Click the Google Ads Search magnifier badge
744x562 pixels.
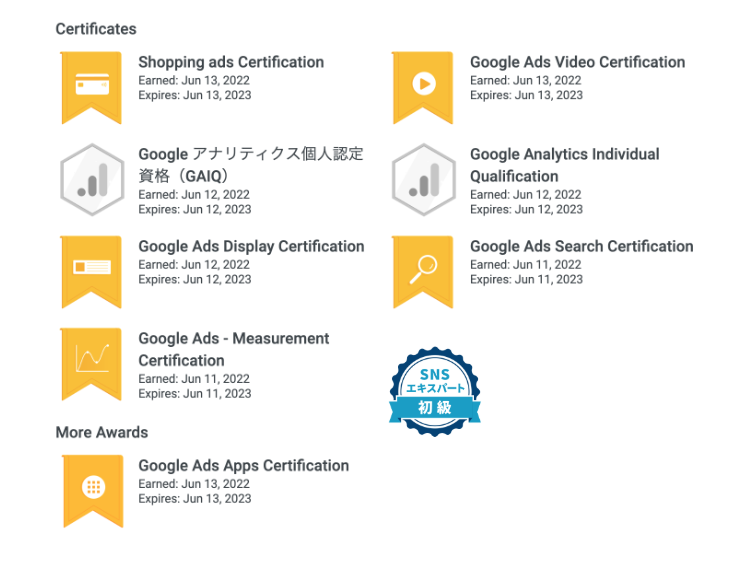(423, 272)
